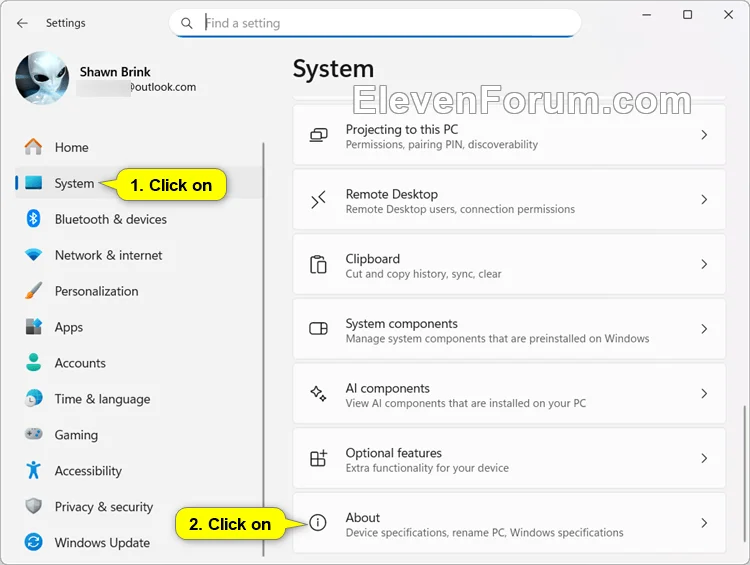Click 'Extra functionality for your device' text

pyautogui.click(x=427, y=468)
